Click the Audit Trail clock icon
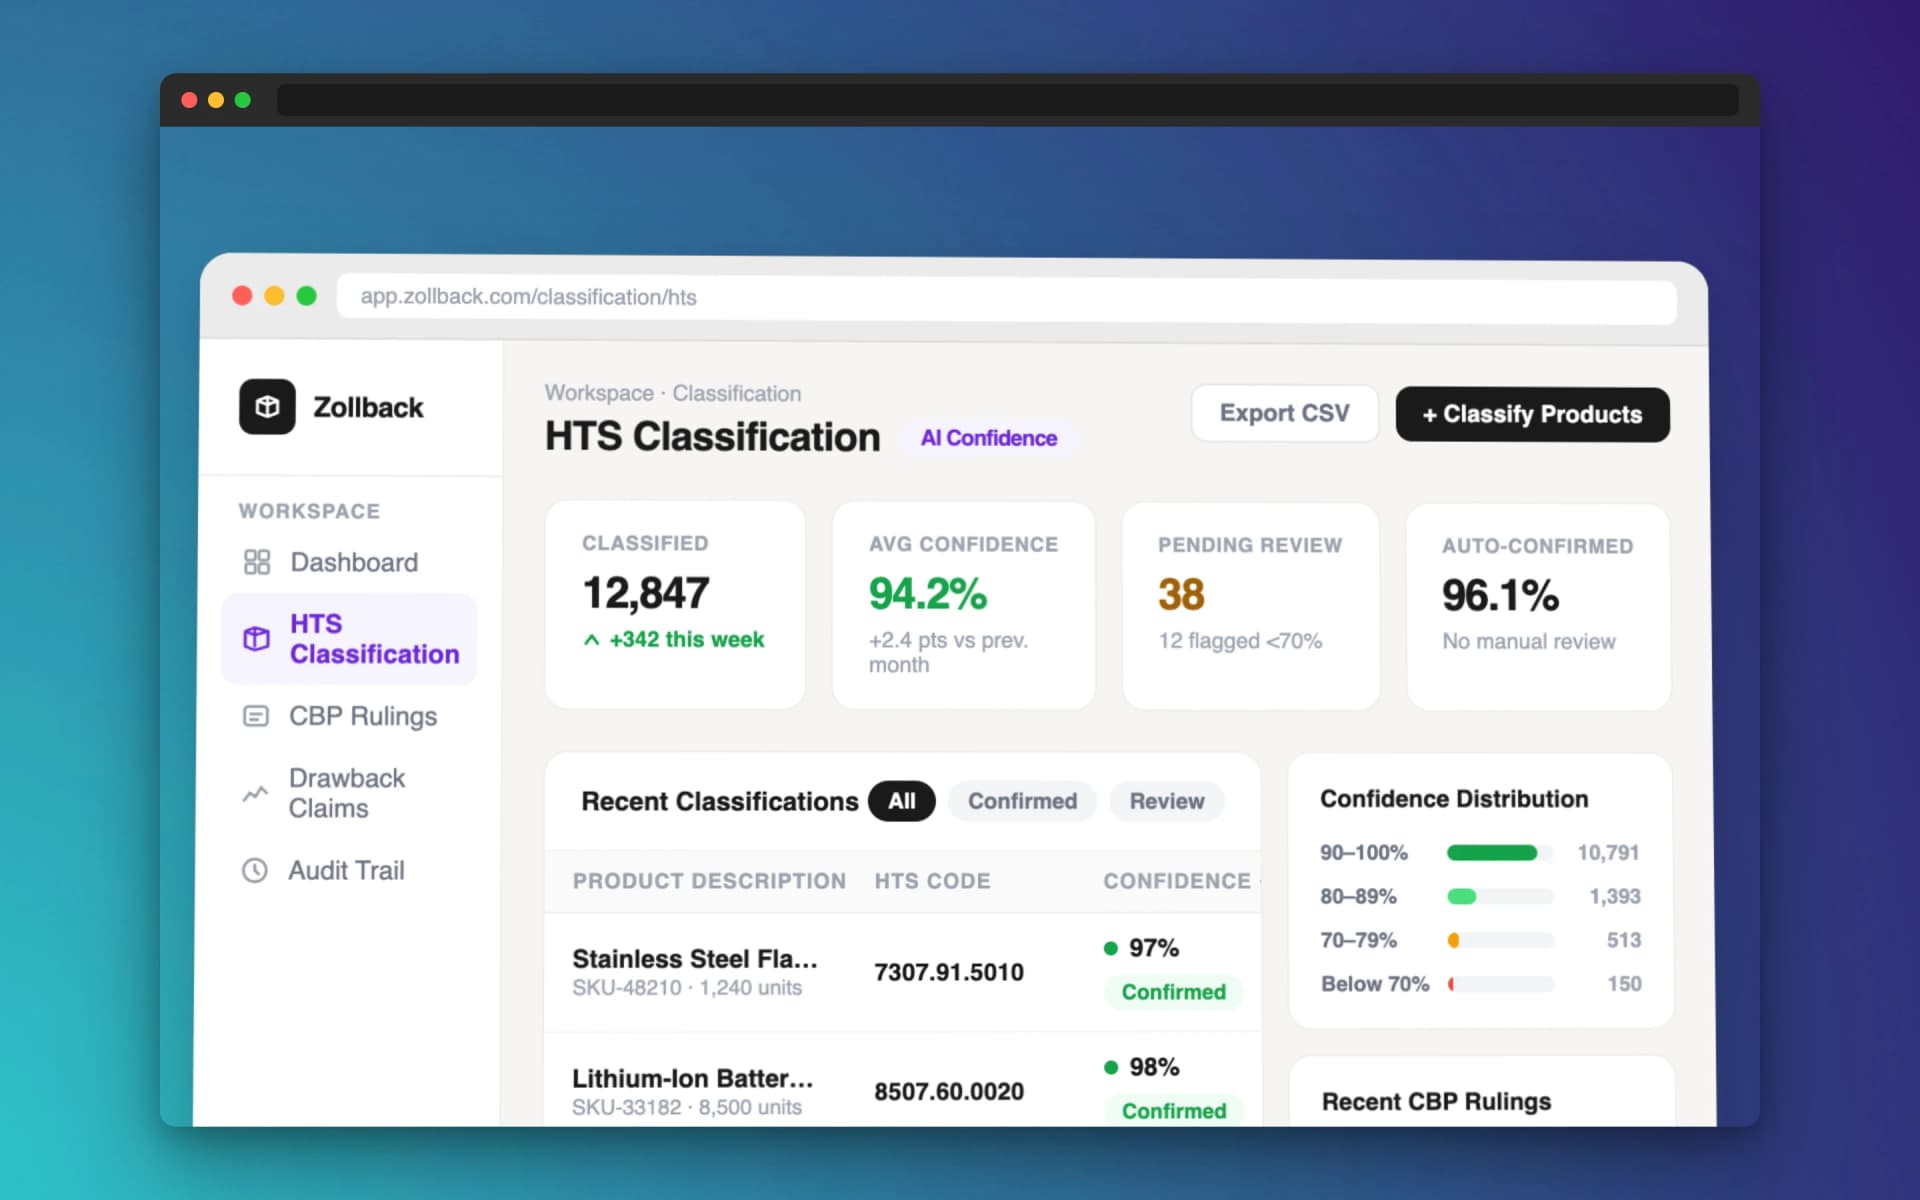This screenshot has height=1200, width=1920. (x=255, y=870)
